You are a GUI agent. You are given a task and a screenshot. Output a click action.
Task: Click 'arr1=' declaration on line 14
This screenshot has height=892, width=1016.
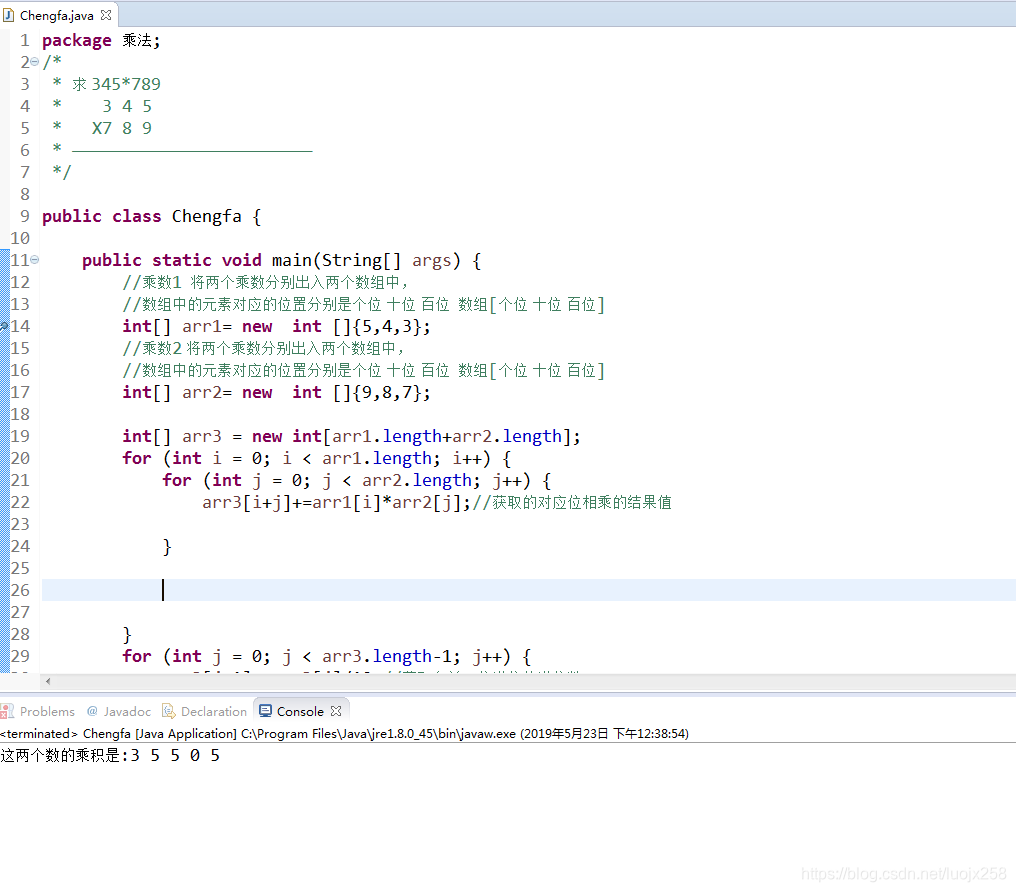[207, 326]
